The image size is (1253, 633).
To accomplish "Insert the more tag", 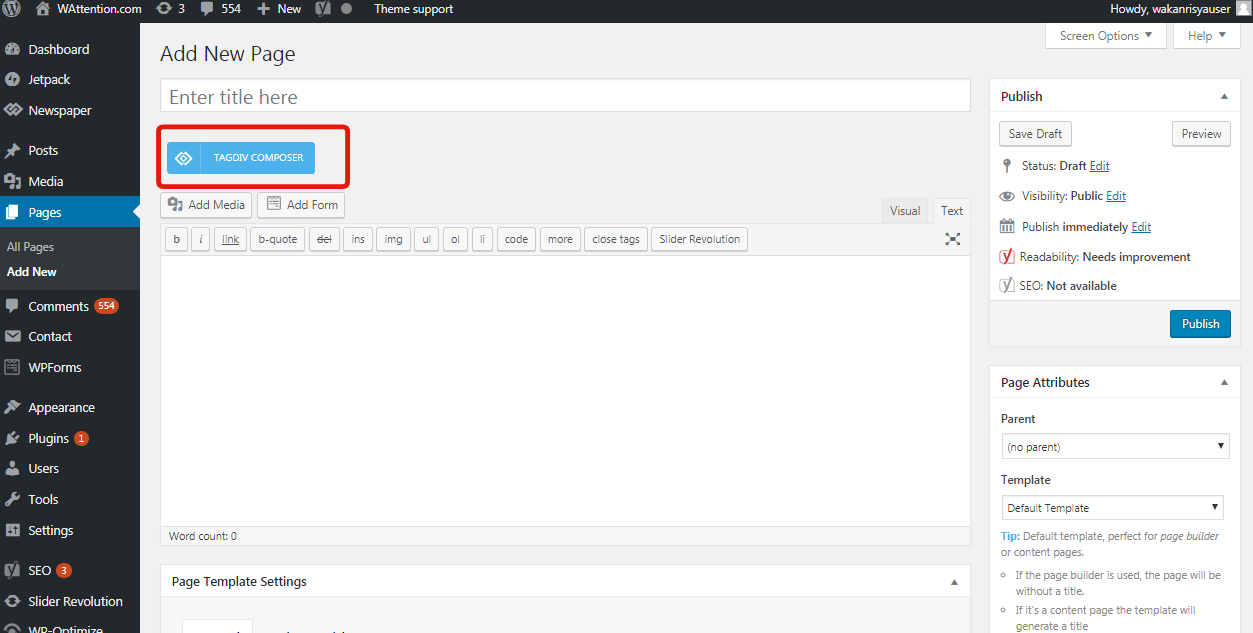I will tap(560, 239).
